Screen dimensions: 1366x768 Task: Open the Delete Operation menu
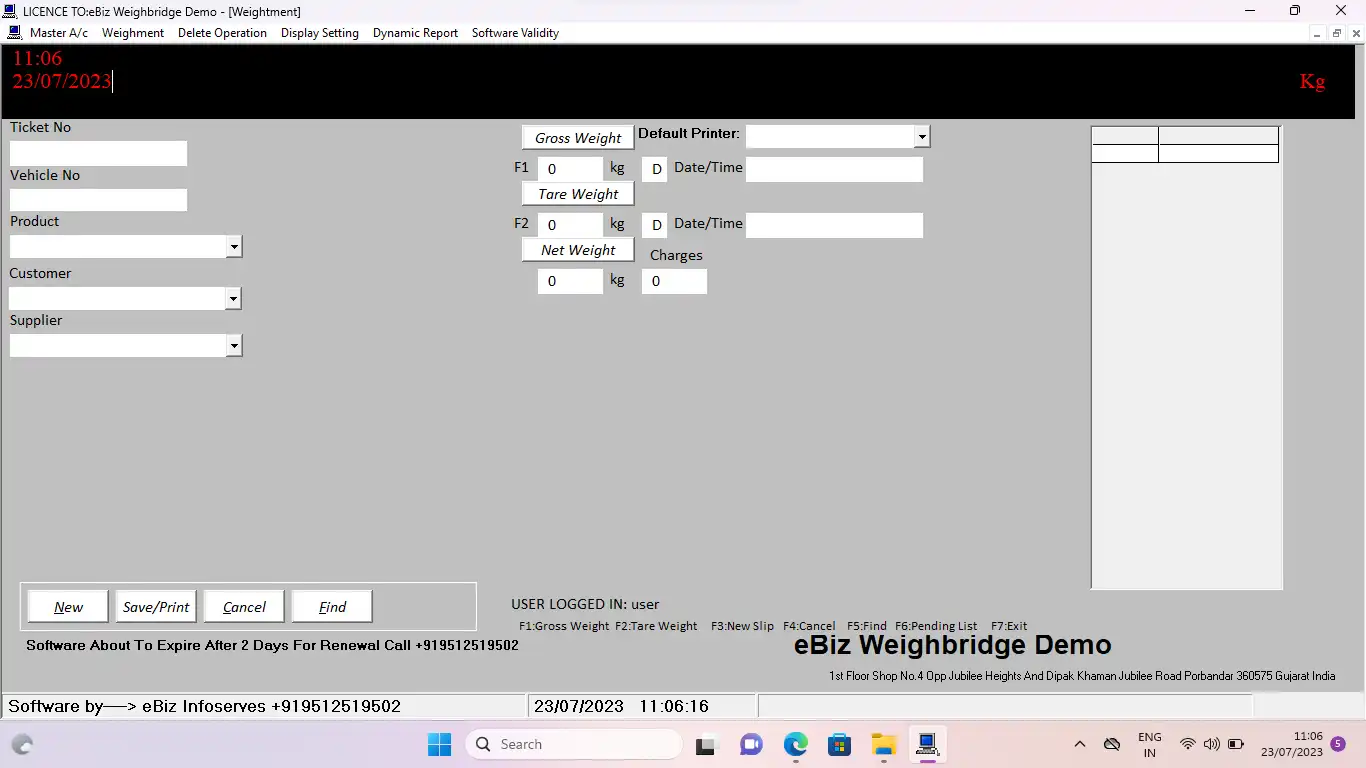tap(222, 33)
